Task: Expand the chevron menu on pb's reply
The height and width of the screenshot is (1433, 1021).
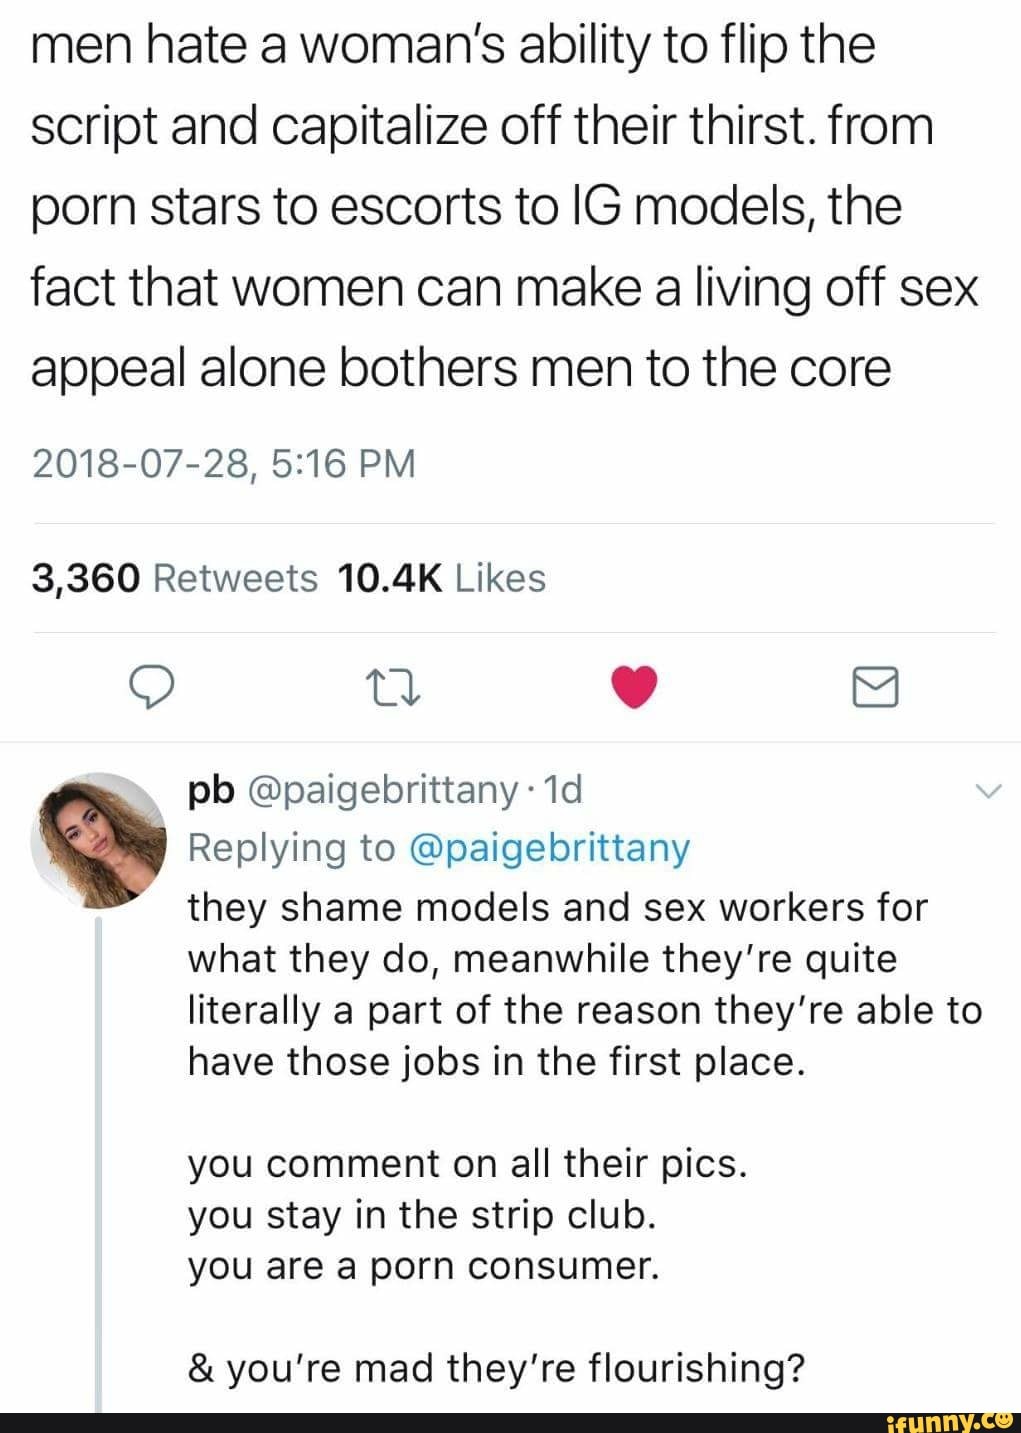Action: click(987, 791)
